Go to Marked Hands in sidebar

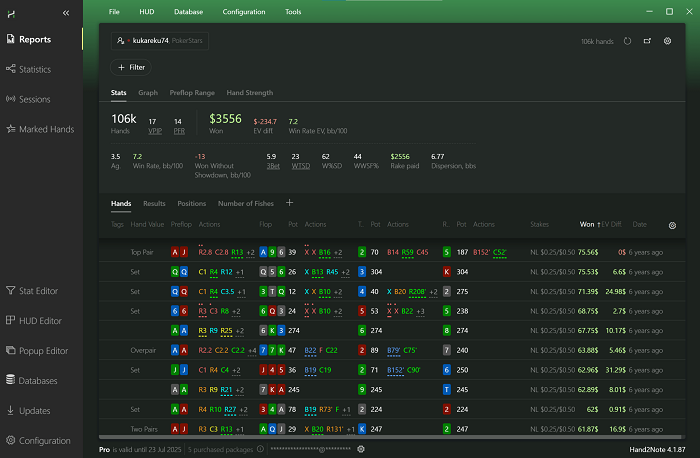point(45,129)
